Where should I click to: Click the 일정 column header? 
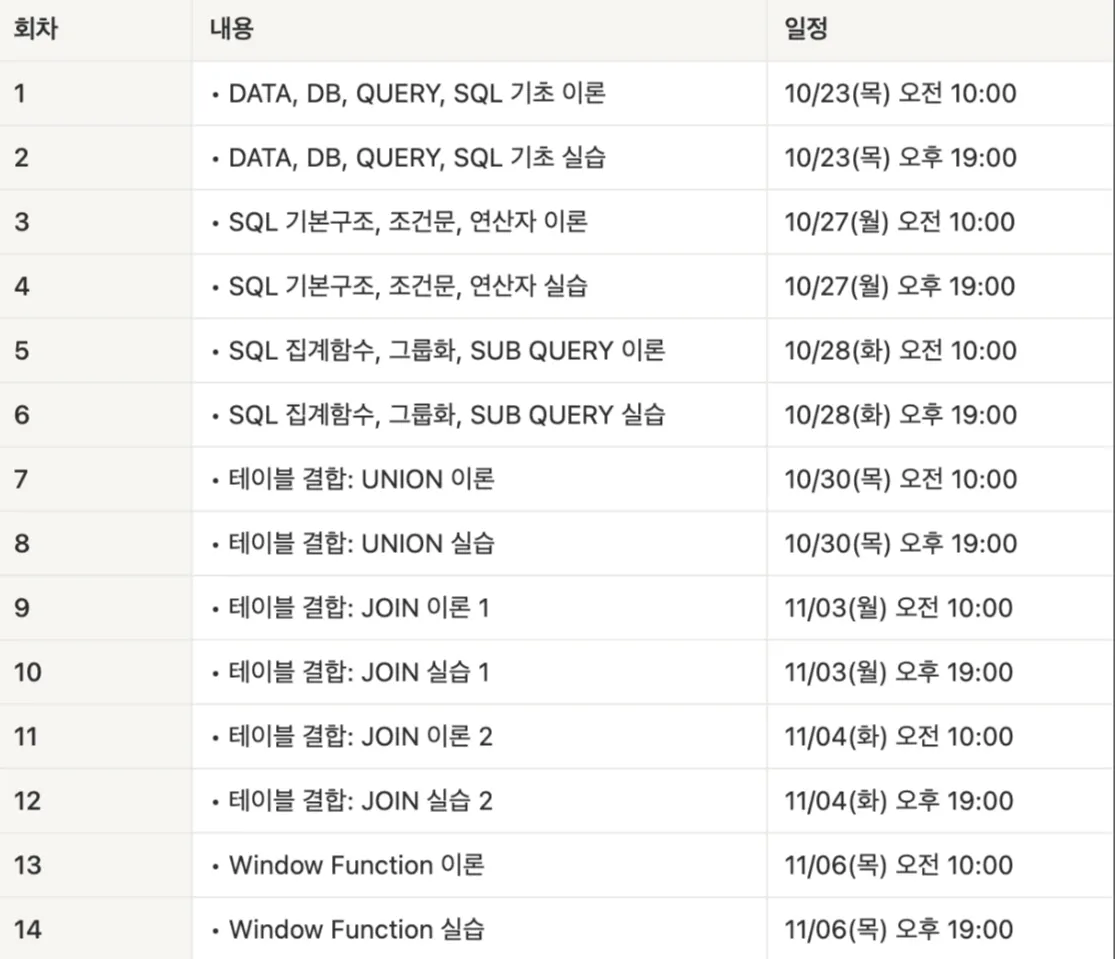pyautogui.click(x=806, y=28)
